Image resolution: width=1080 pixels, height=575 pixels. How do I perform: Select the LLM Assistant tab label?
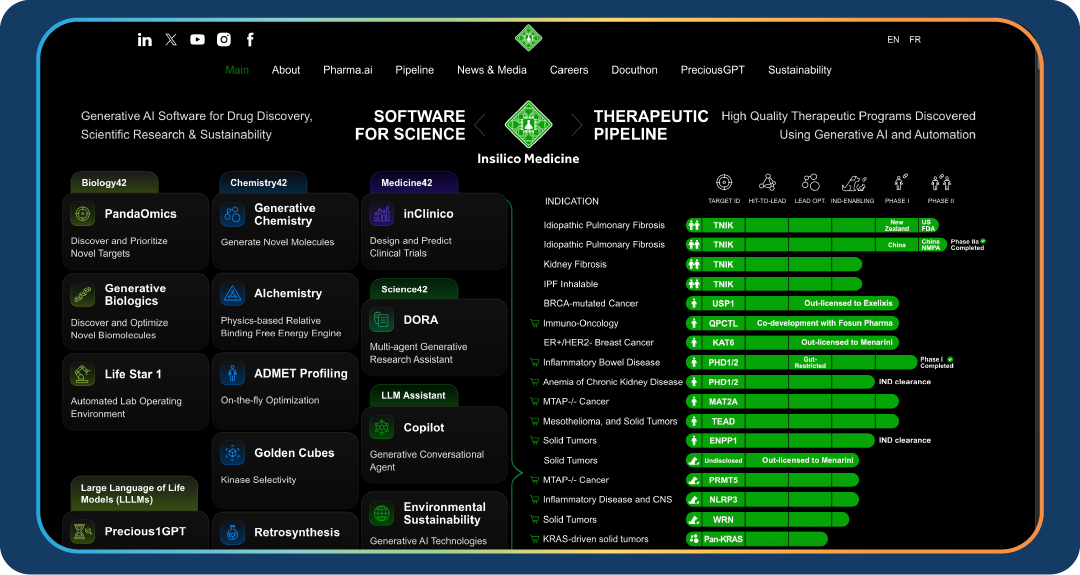pyautogui.click(x=413, y=395)
